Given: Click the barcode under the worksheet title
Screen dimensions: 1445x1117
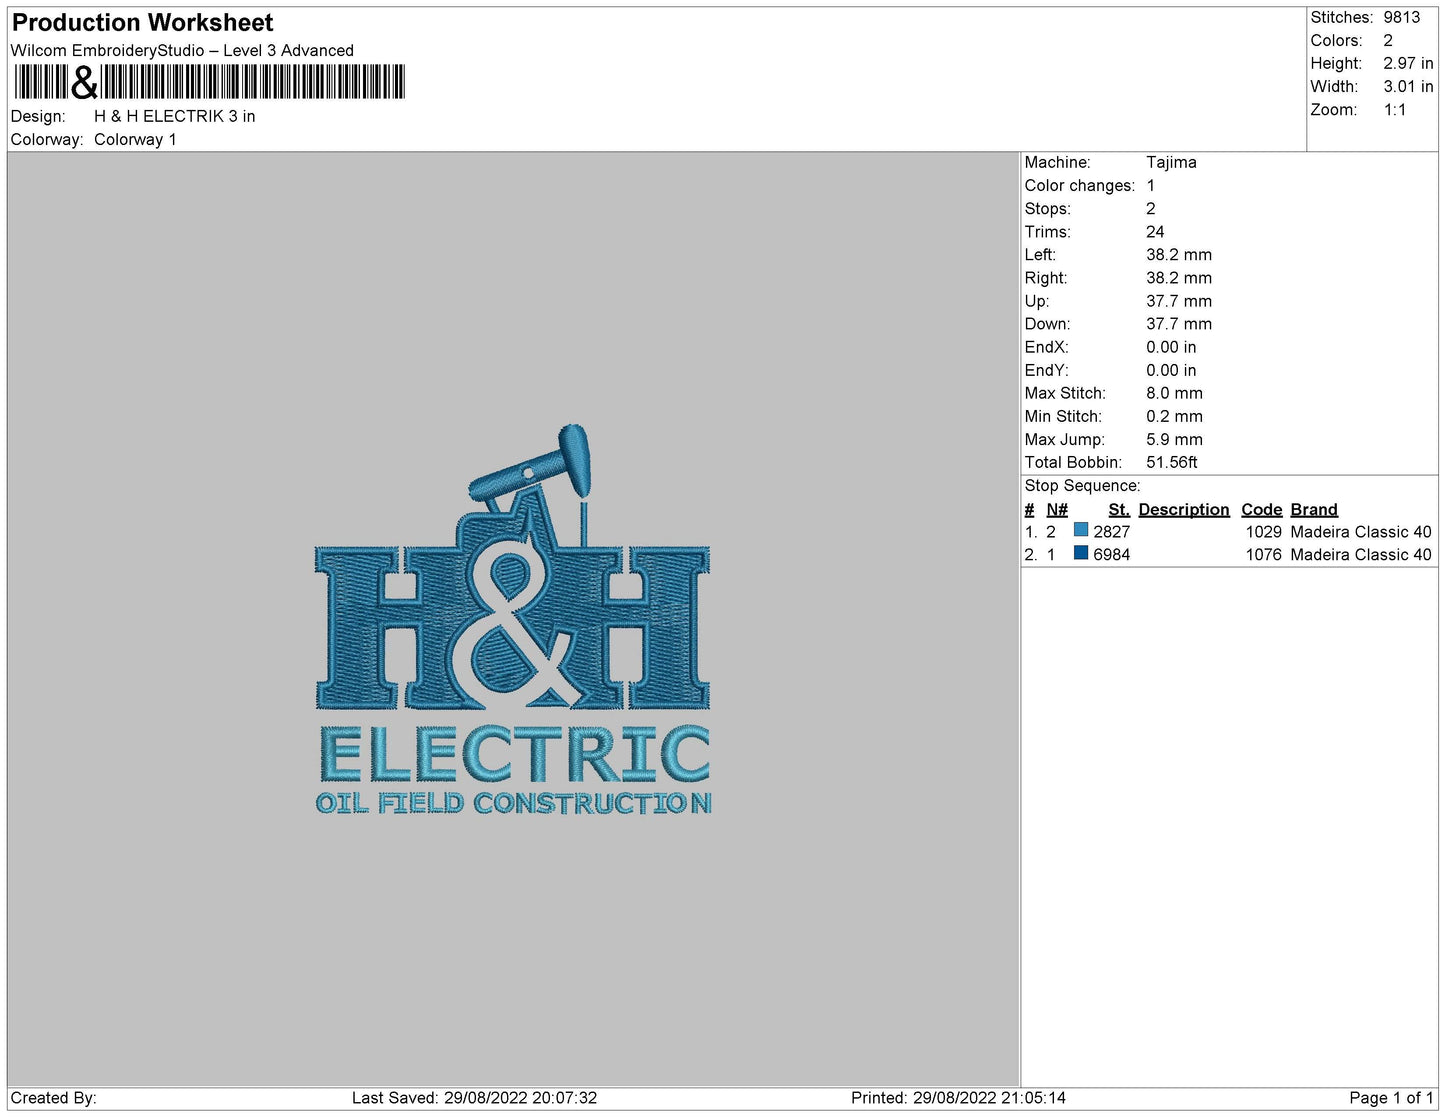Looking at the screenshot, I should pos(209,82).
